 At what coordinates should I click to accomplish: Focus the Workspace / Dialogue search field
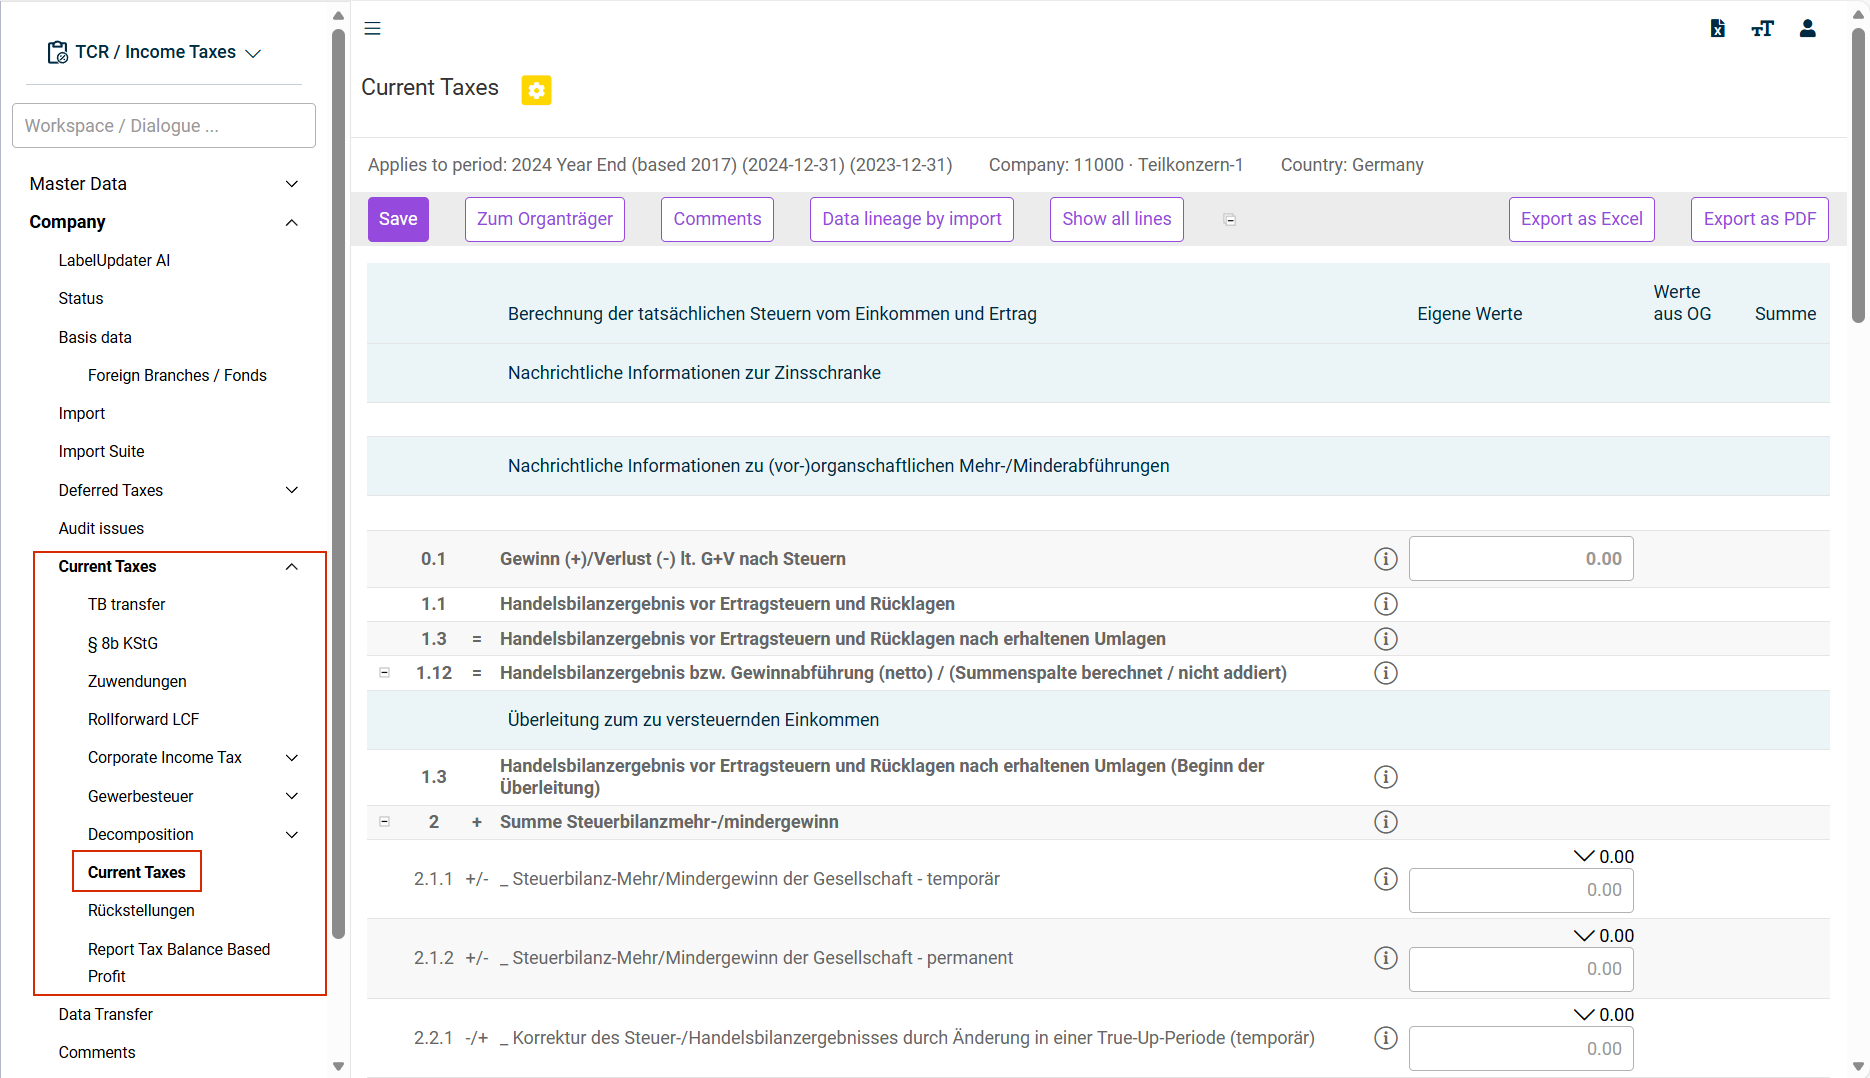[x=164, y=126]
